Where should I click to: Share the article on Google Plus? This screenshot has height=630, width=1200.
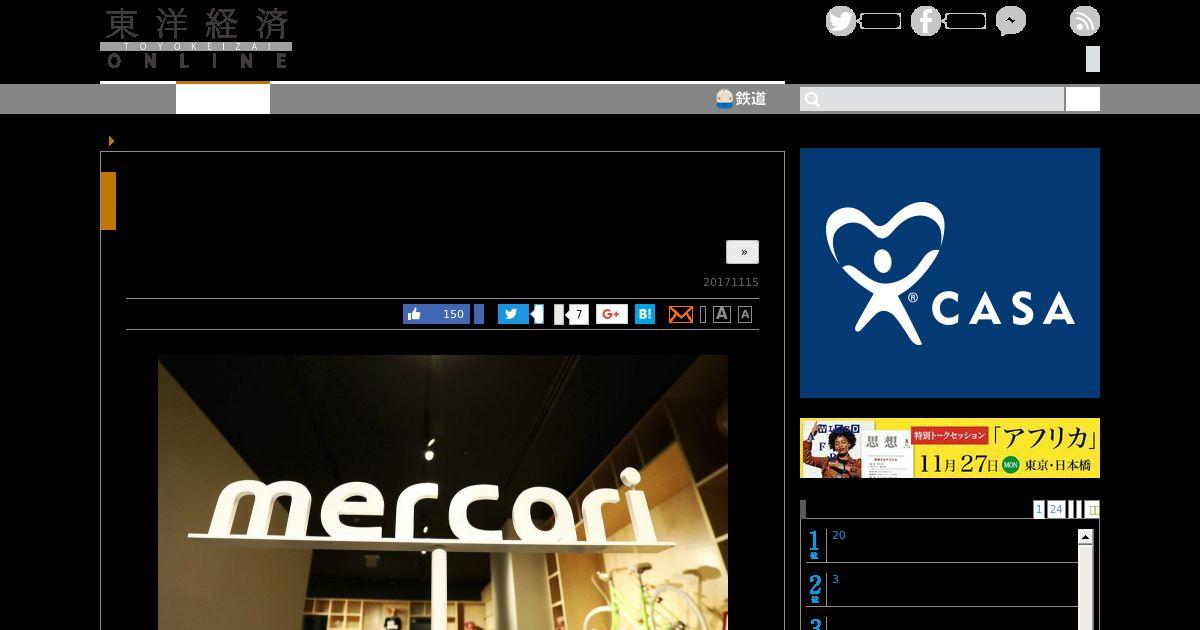click(612, 314)
